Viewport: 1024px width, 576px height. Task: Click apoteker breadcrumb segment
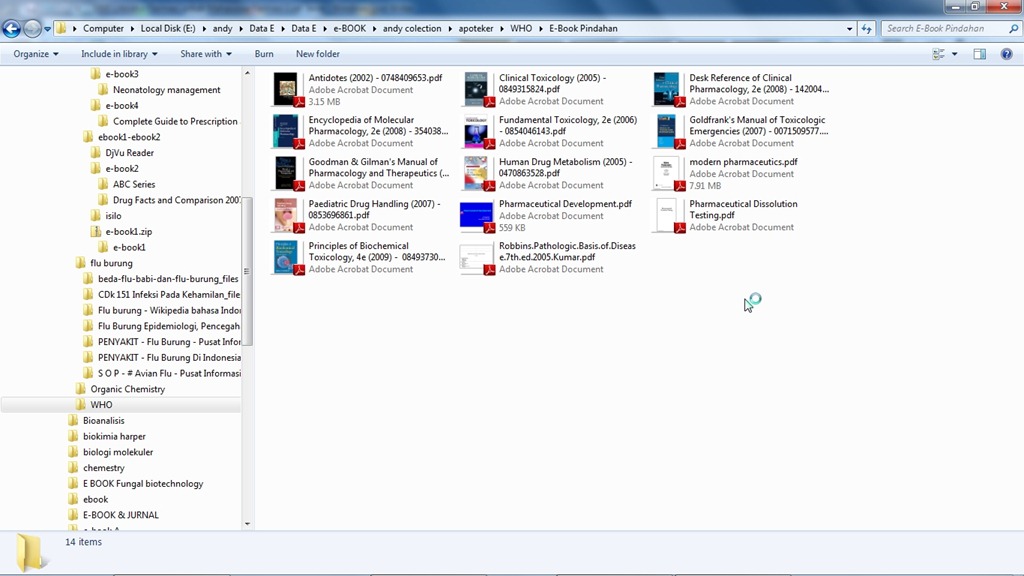(x=475, y=29)
